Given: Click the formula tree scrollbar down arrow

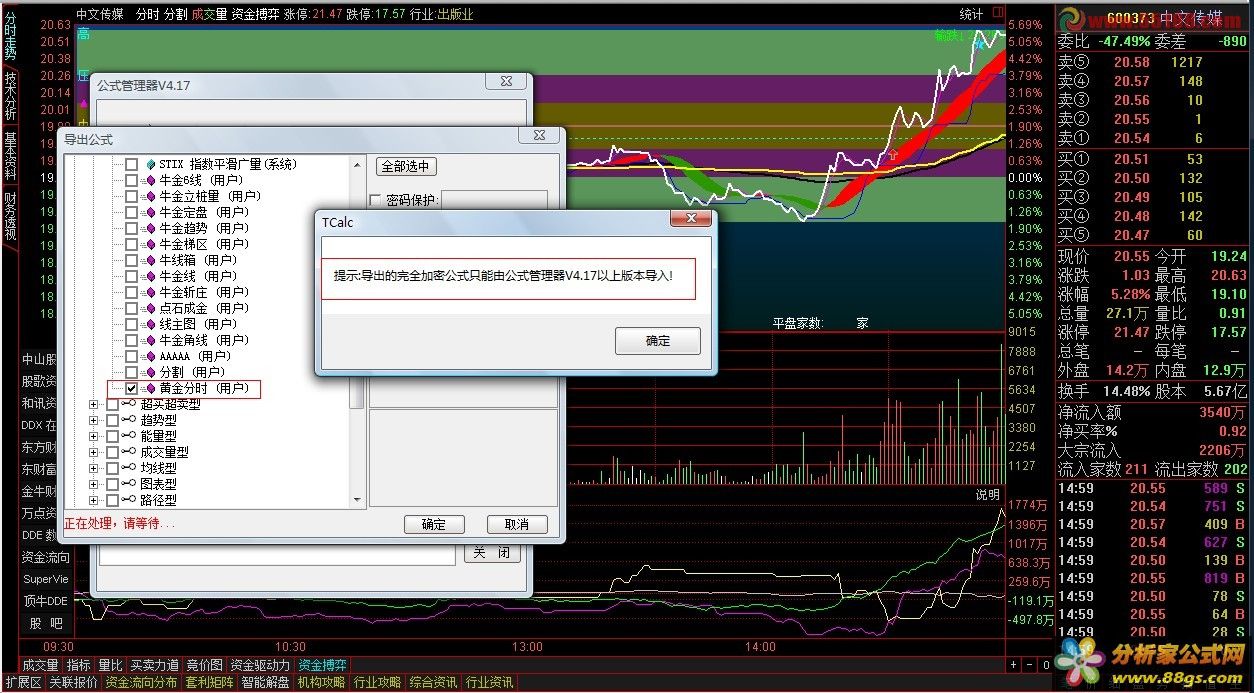Looking at the screenshot, I should coord(357,500).
